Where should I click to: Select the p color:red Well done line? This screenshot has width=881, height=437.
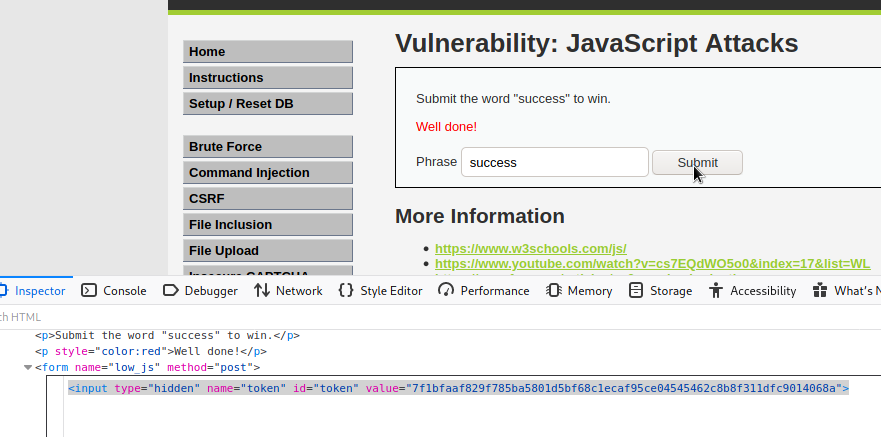[x=151, y=352]
